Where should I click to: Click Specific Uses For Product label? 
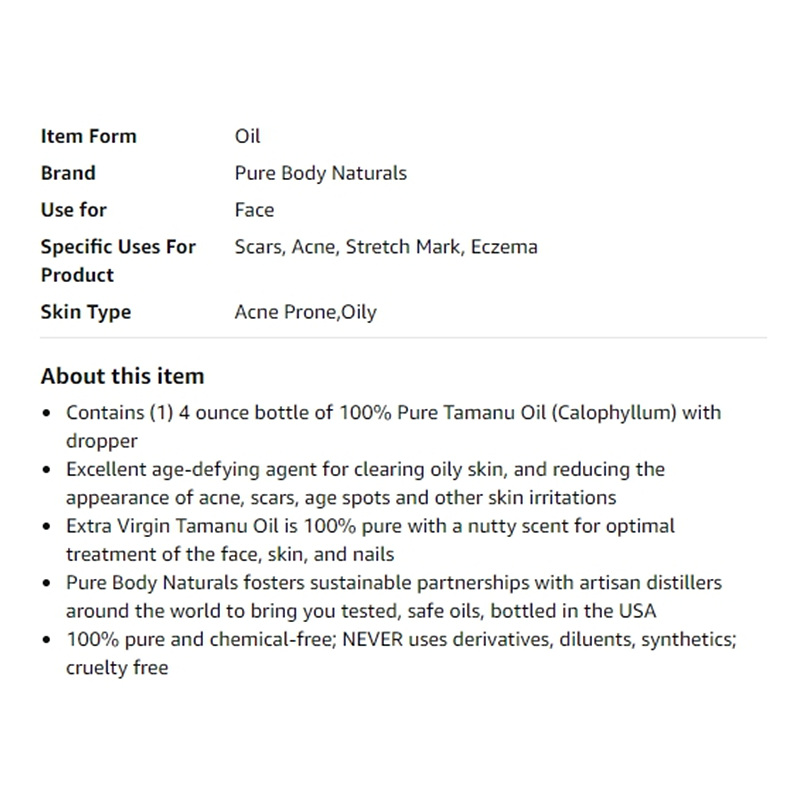(x=118, y=260)
